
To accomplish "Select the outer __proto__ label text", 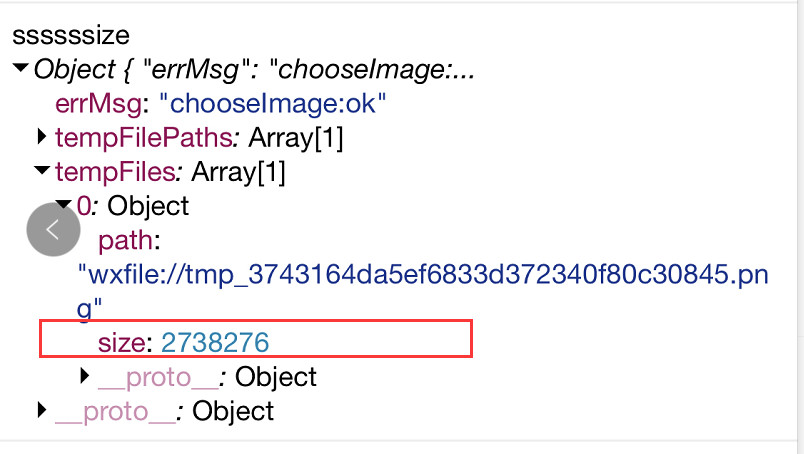I will tap(115, 412).
